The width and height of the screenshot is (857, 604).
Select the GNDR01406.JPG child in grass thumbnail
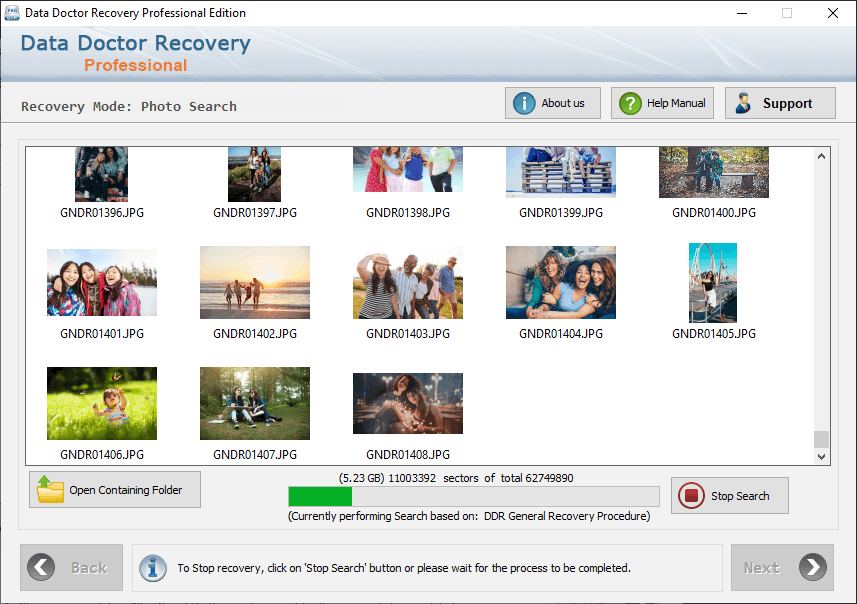point(102,403)
